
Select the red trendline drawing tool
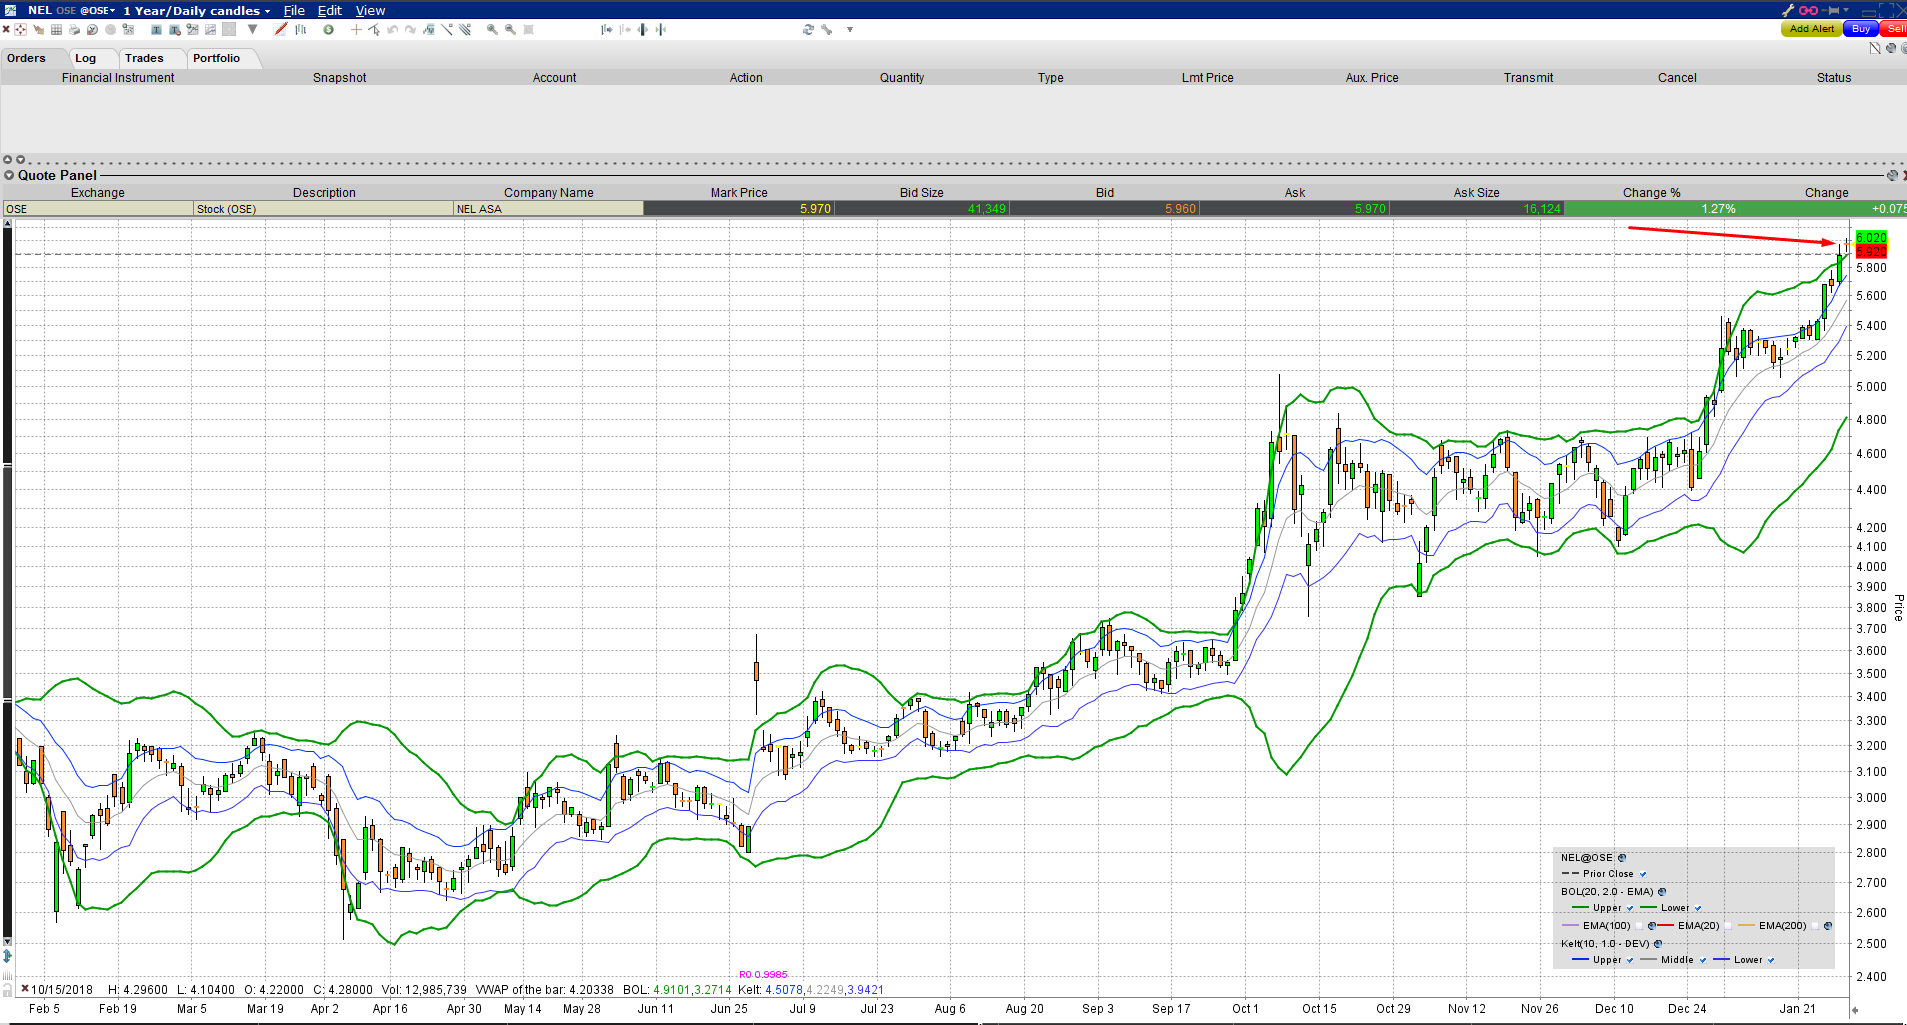pyautogui.click(x=281, y=30)
